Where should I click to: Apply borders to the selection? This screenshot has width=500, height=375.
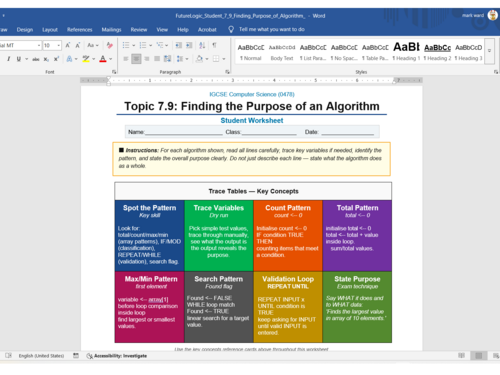216,59
